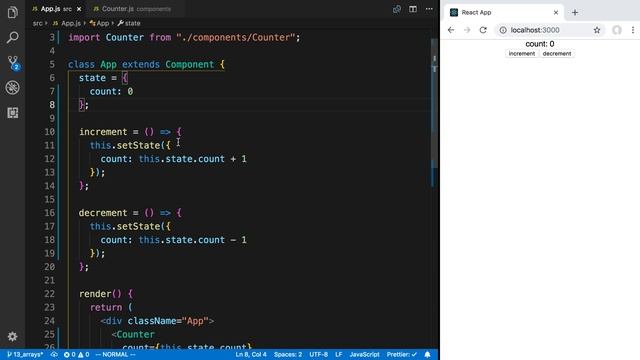Open the Chrome three-dot menu
Image resolution: width=640 pixels, height=360 pixels.
click(633, 30)
